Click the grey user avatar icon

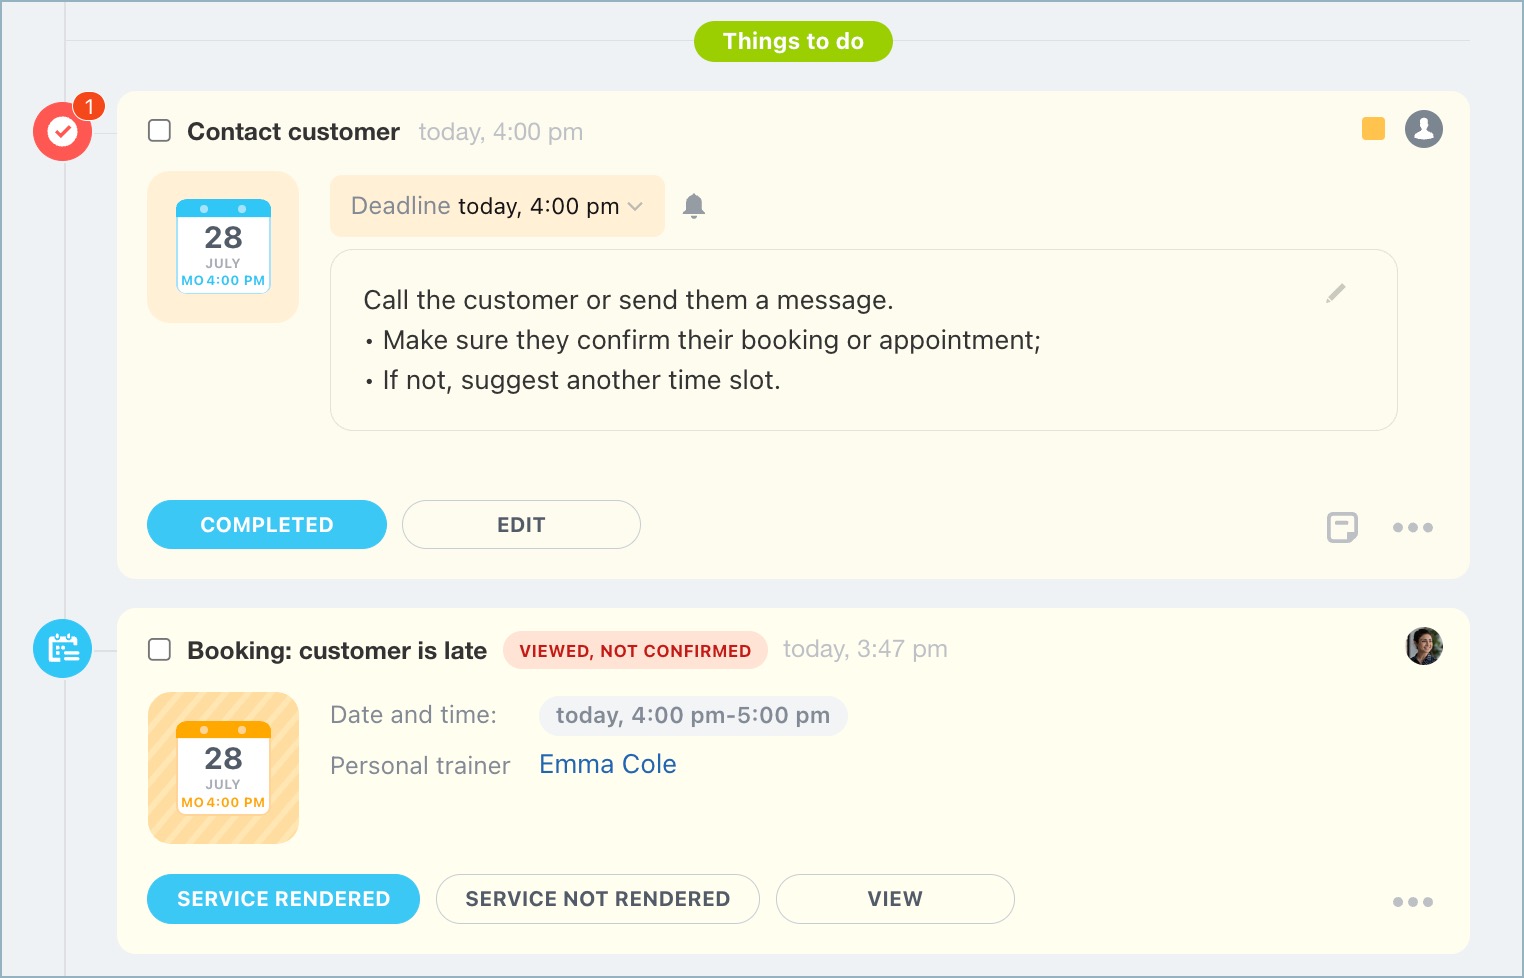tap(1423, 129)
